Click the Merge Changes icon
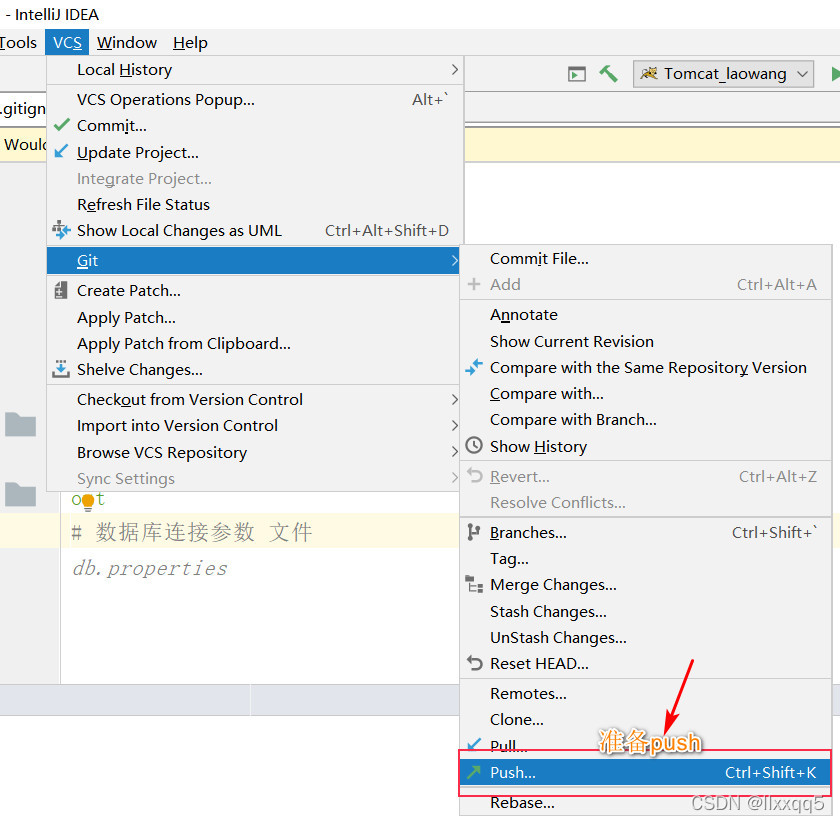 click(x=474, y=584)
